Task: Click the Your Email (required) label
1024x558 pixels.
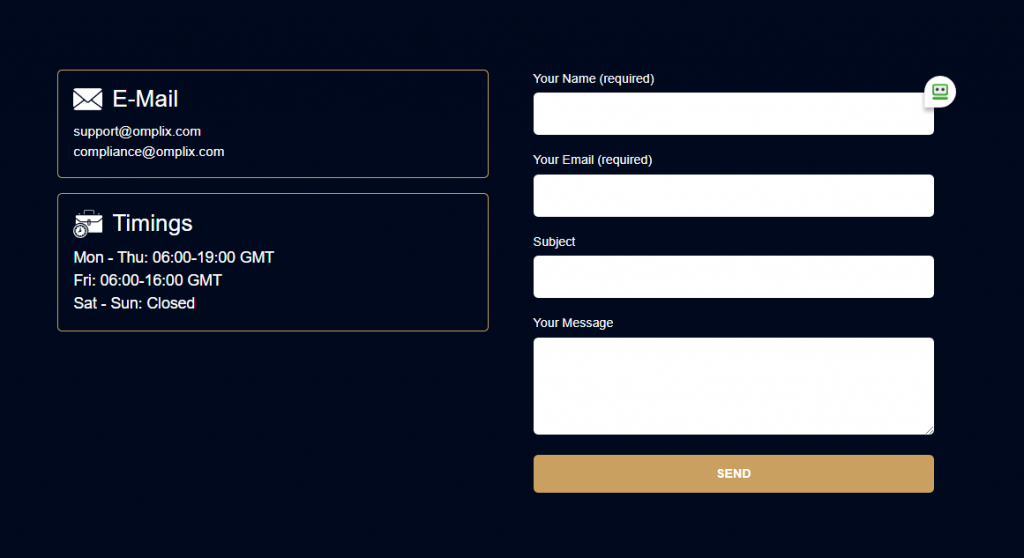Action: pos(592,160)
